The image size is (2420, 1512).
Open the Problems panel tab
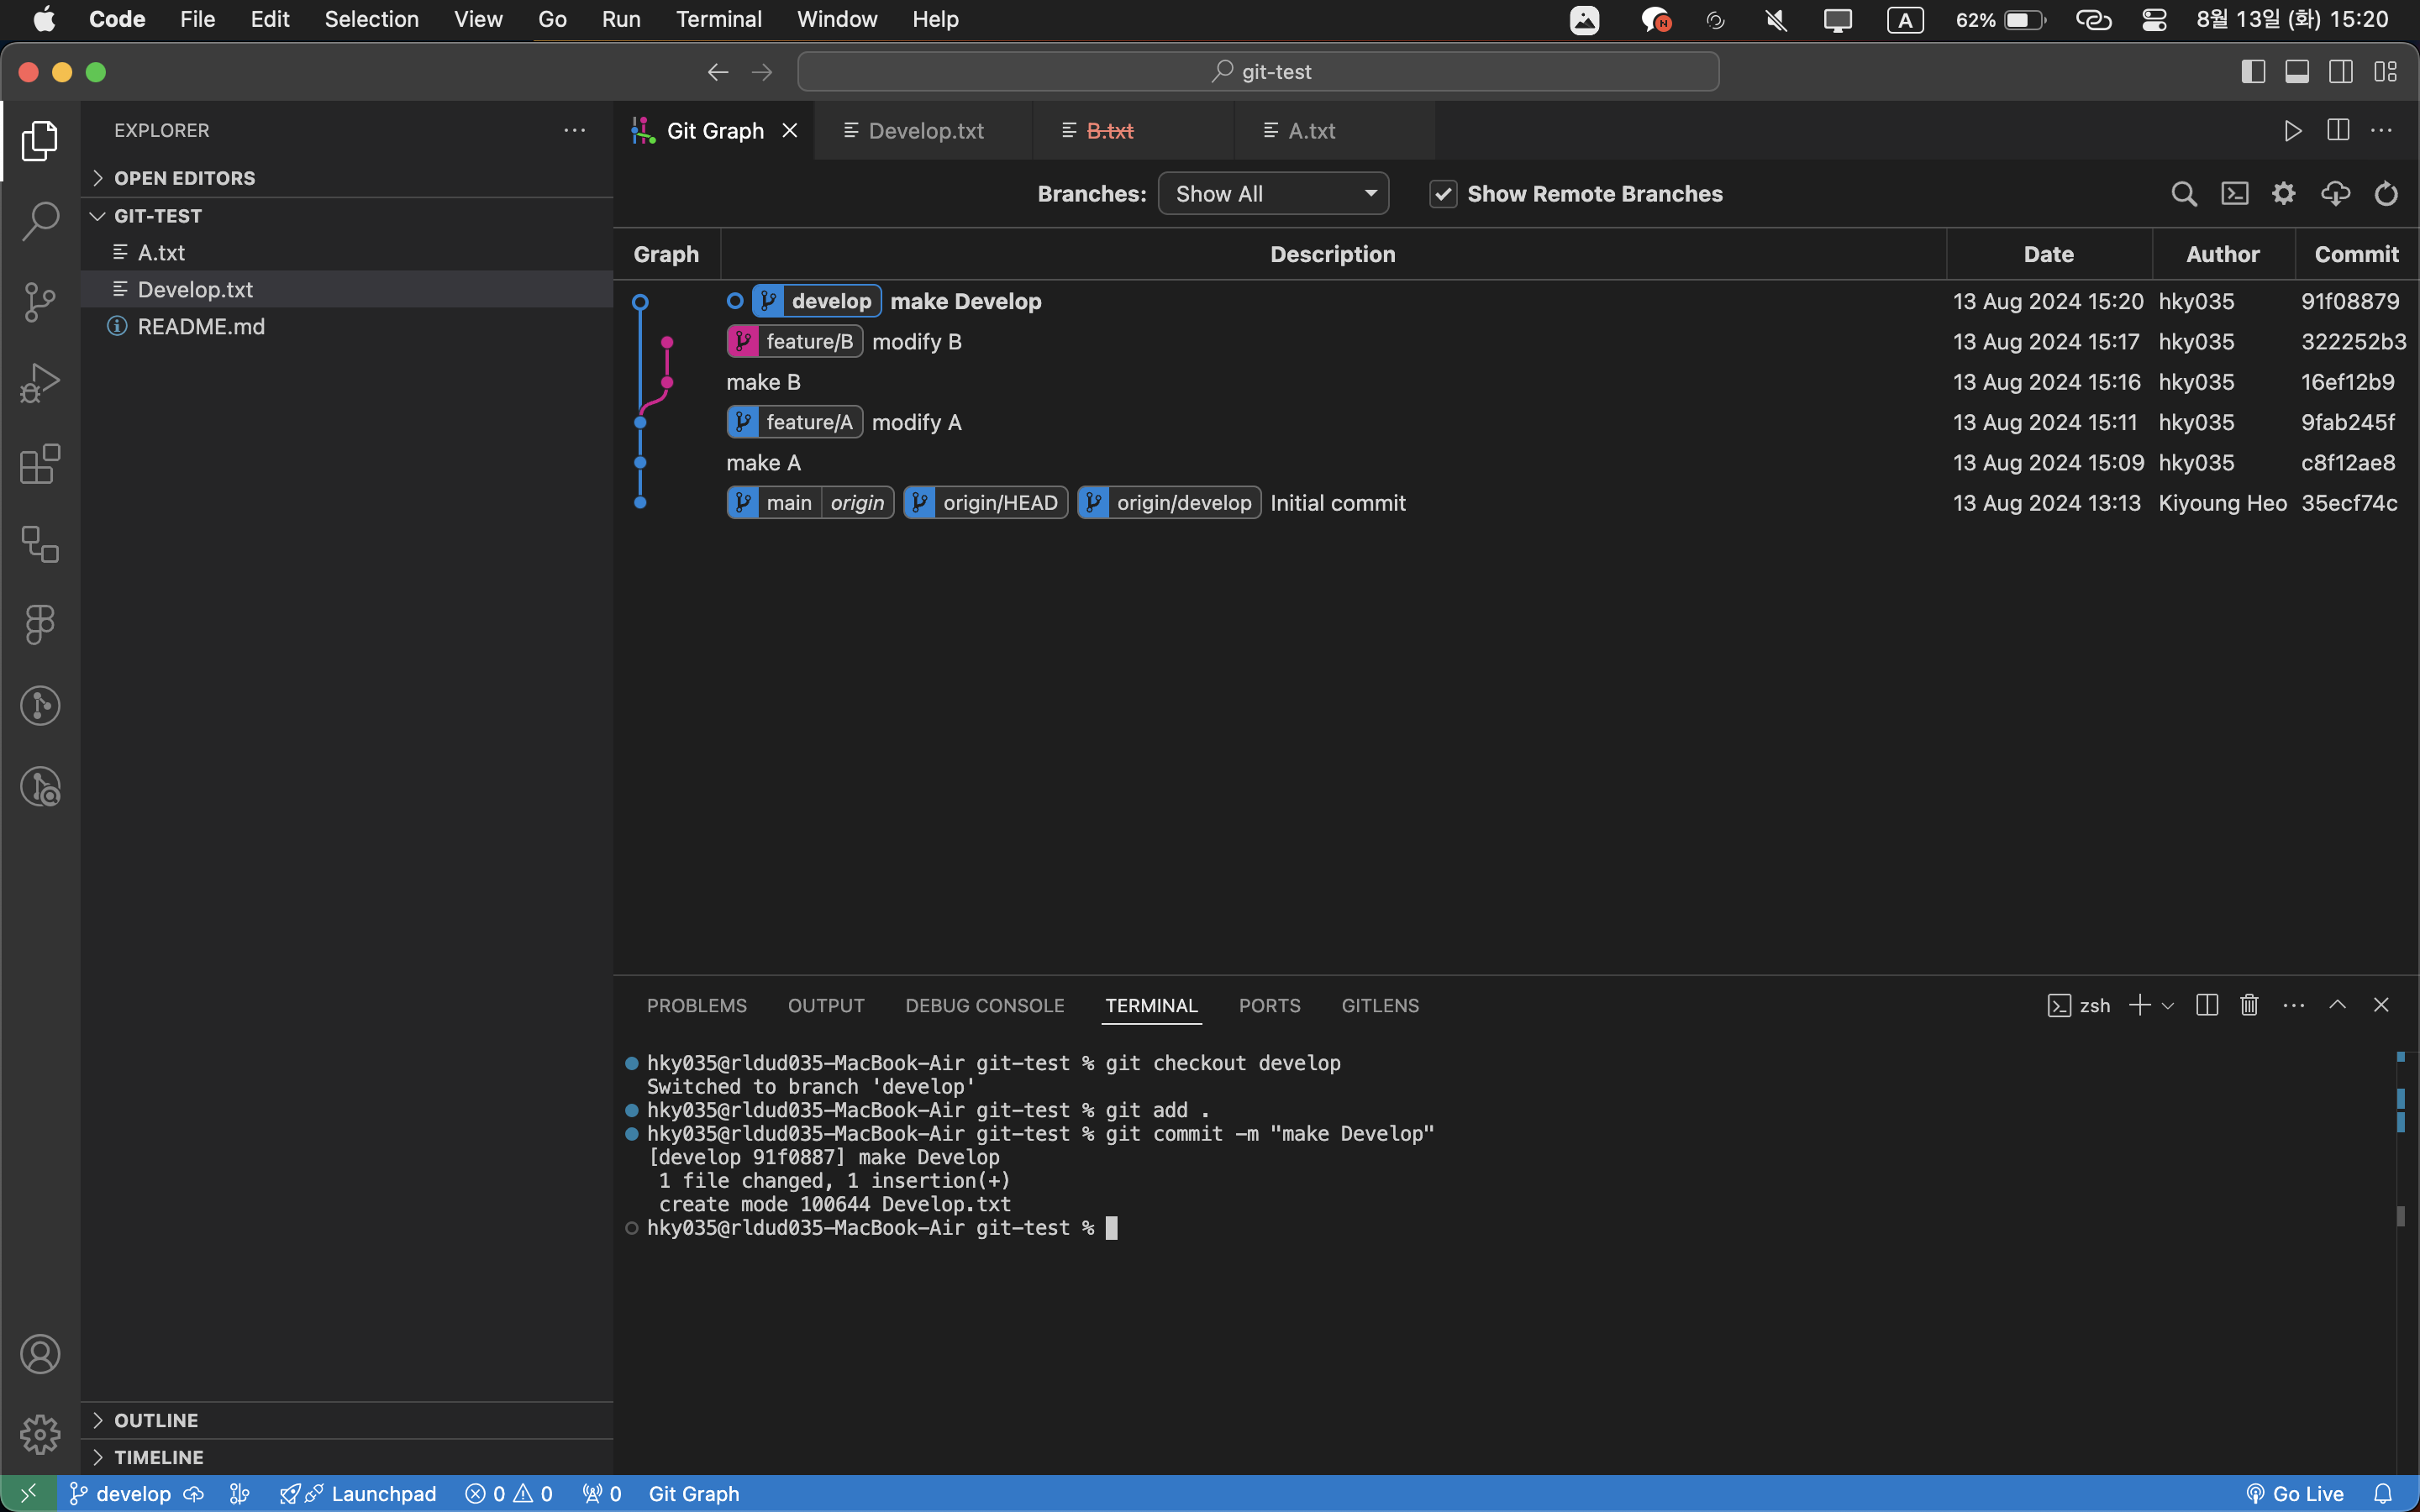(x=696, y=1005)
